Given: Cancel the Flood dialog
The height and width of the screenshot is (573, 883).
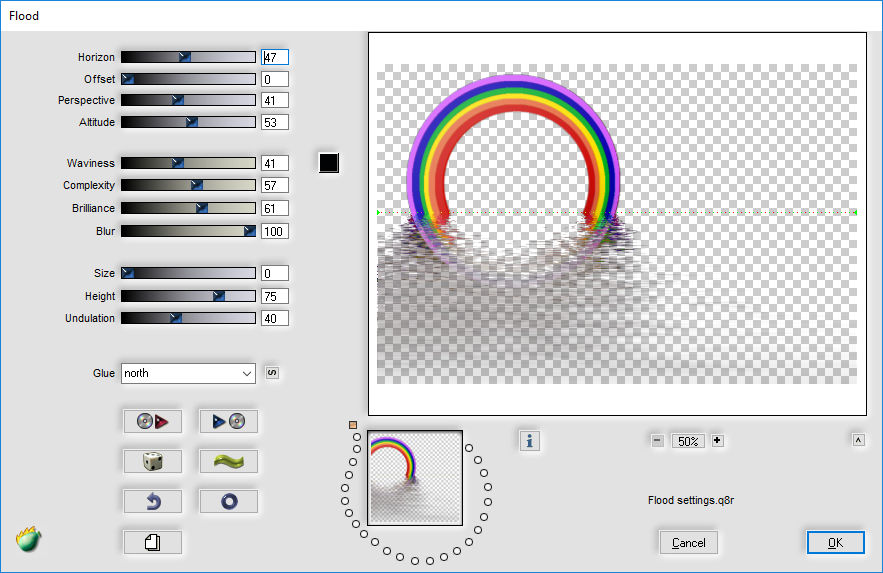Looking at the screenshot, I should tap(688, 543).
